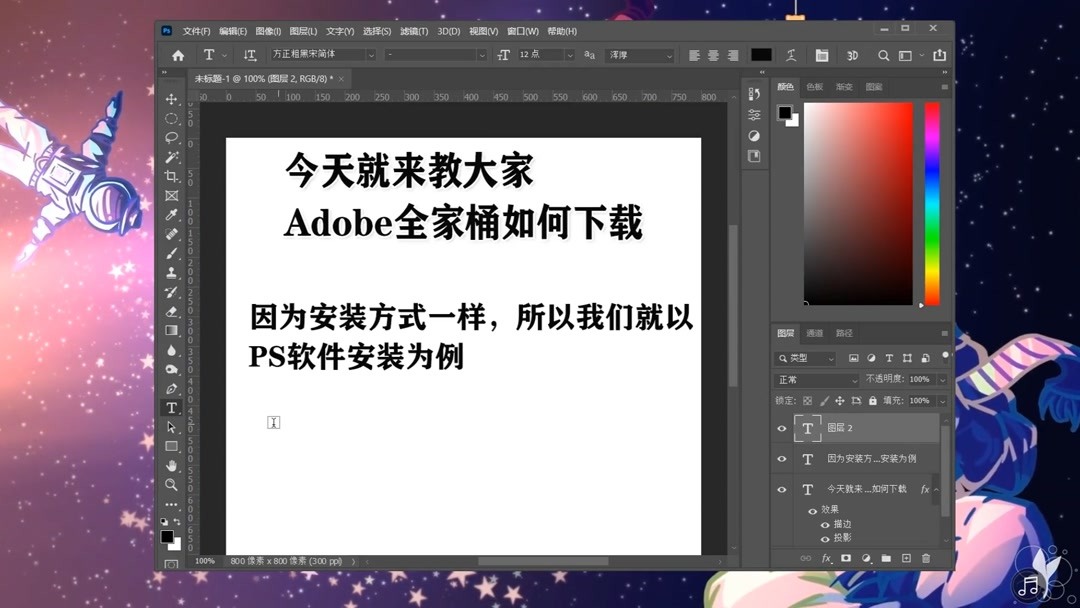Collapse the layer effects list for 今天就来 layer
This screenshot has height=608, width=1080.
click(x=935, y=490)
